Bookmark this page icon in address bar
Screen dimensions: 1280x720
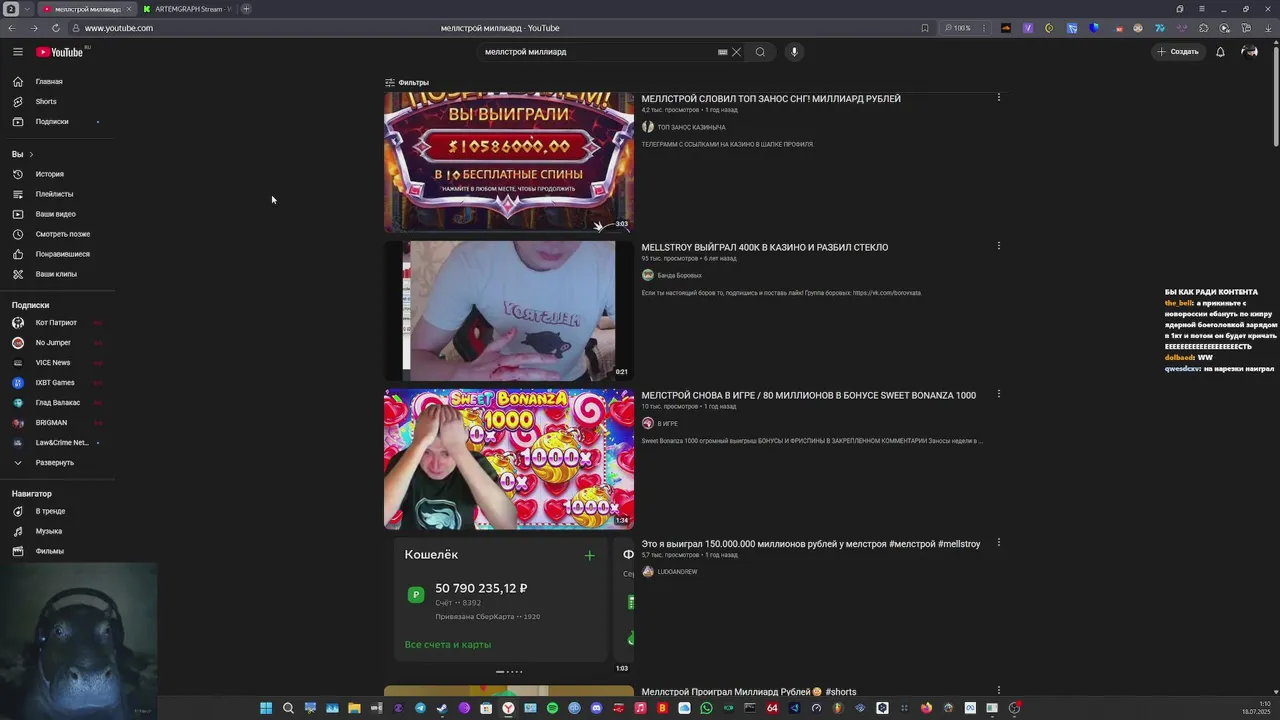(925, 28)
